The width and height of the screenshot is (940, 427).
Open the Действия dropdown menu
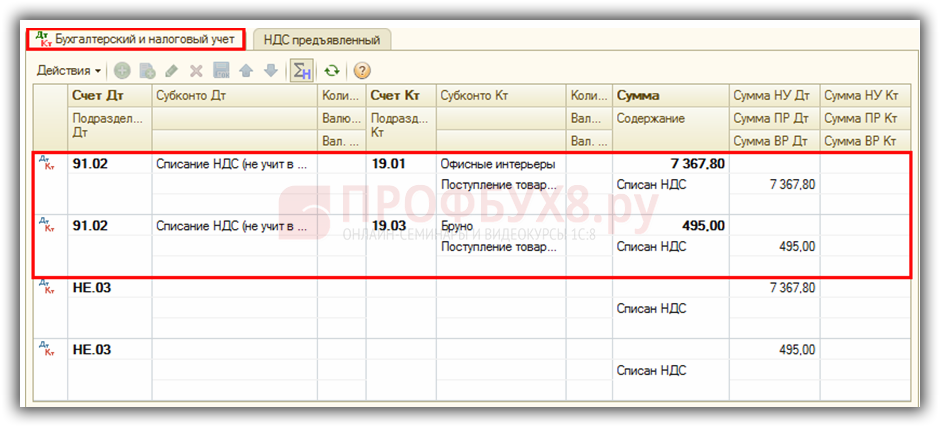[69, 71]
